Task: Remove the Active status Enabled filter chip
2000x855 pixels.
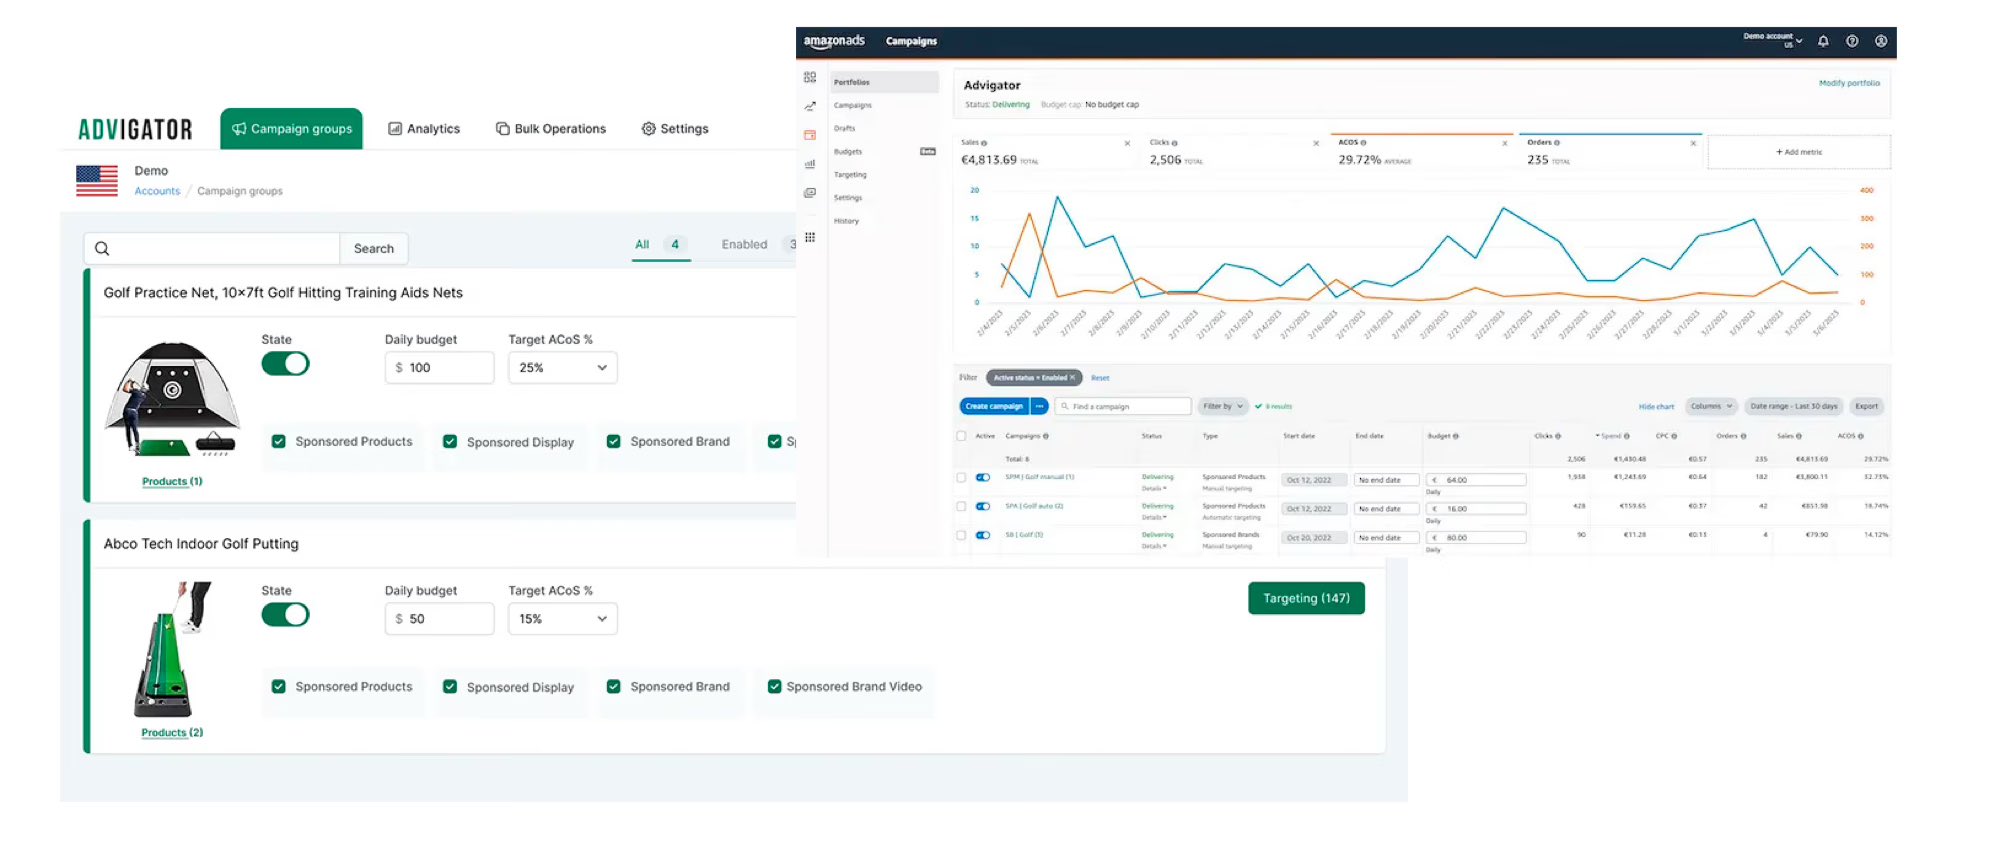Action: coord(1073,378)
